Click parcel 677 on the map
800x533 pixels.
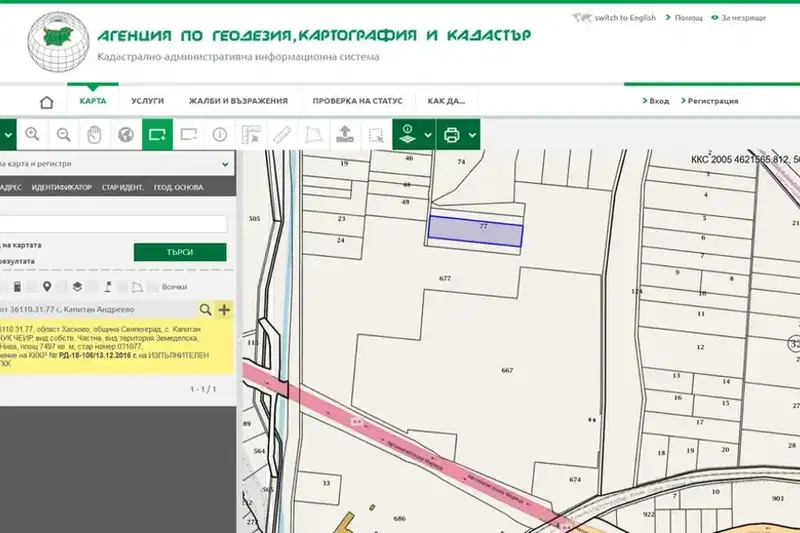coord(445,278)
